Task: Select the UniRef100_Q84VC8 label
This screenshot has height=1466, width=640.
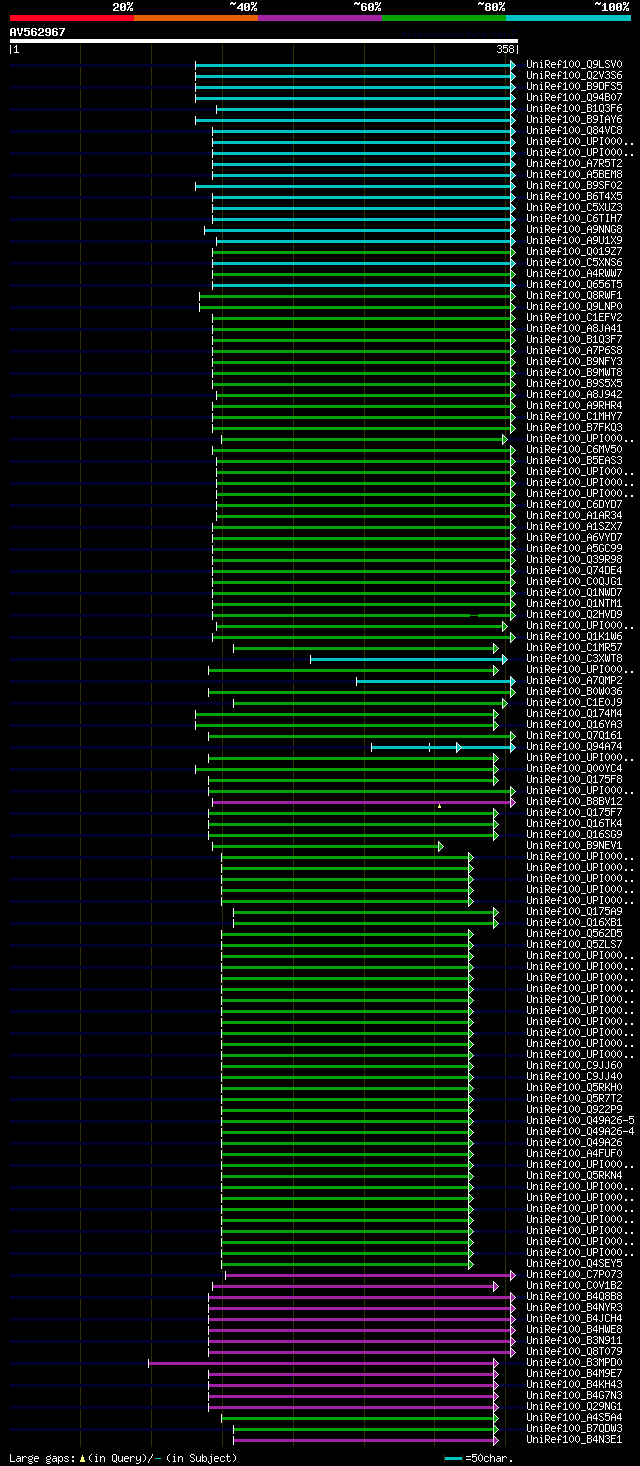Action: (574, 131)
